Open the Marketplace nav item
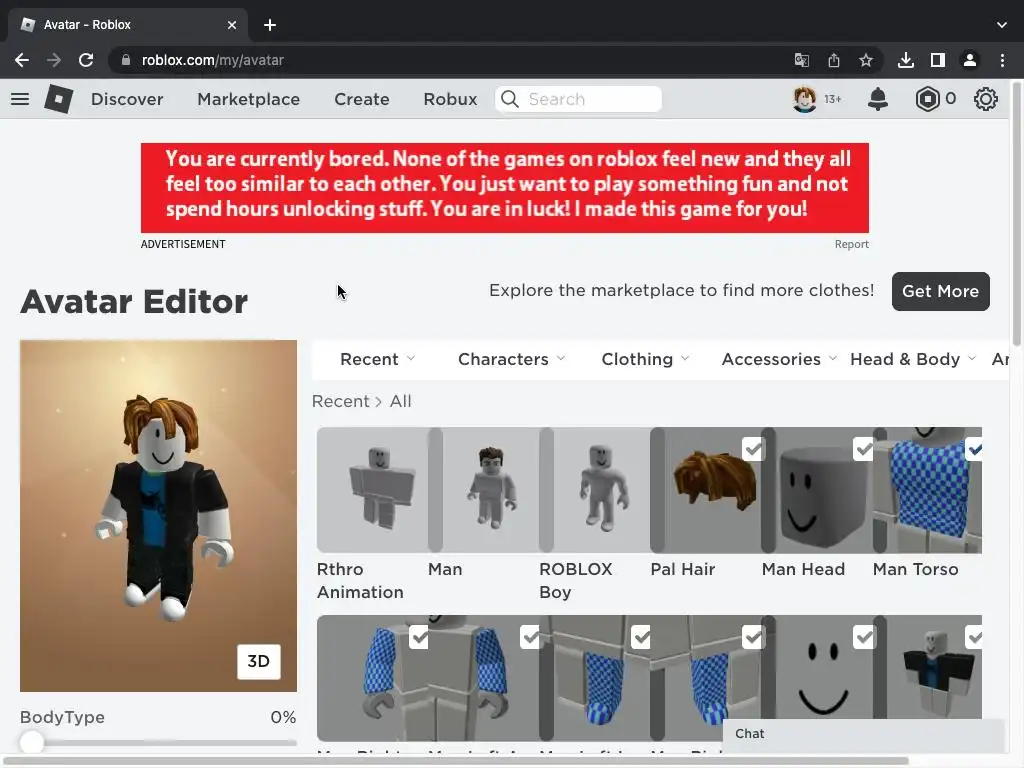The width and height of the screenshot is (1024, 768). tap(249, 99)
